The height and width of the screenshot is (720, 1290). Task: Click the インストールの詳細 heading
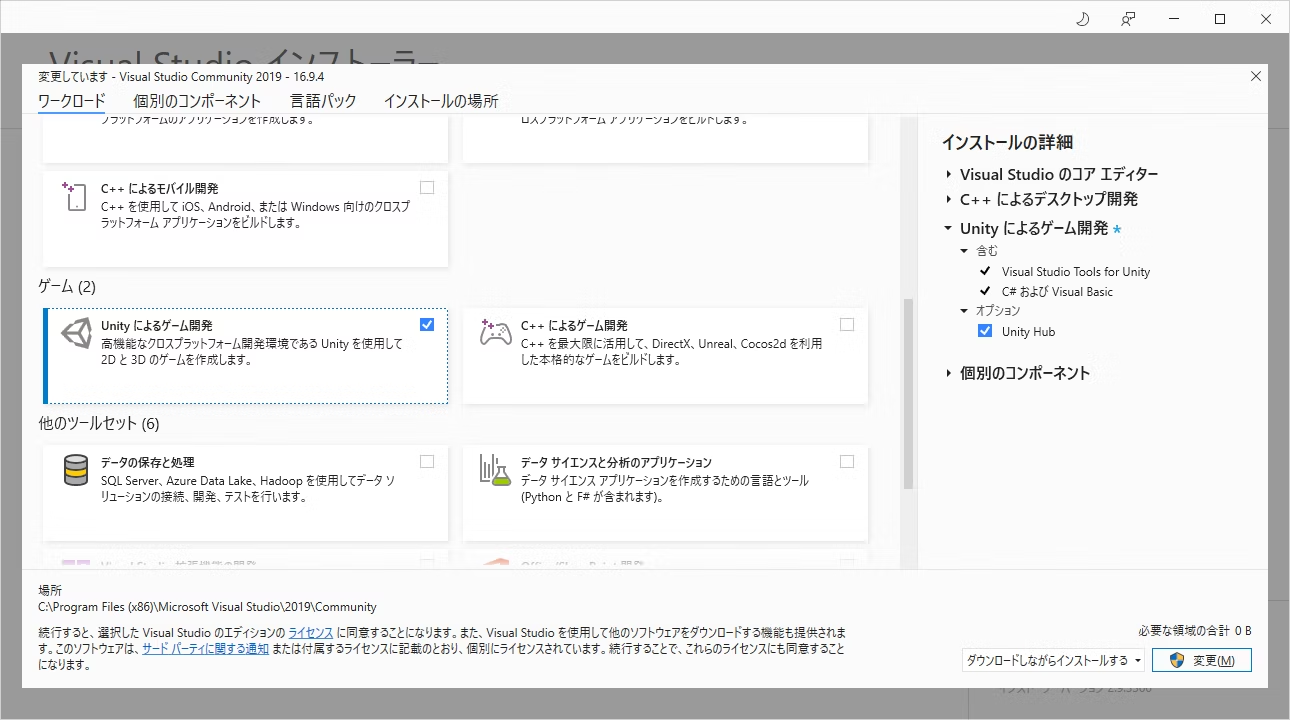click(1007, 143)
